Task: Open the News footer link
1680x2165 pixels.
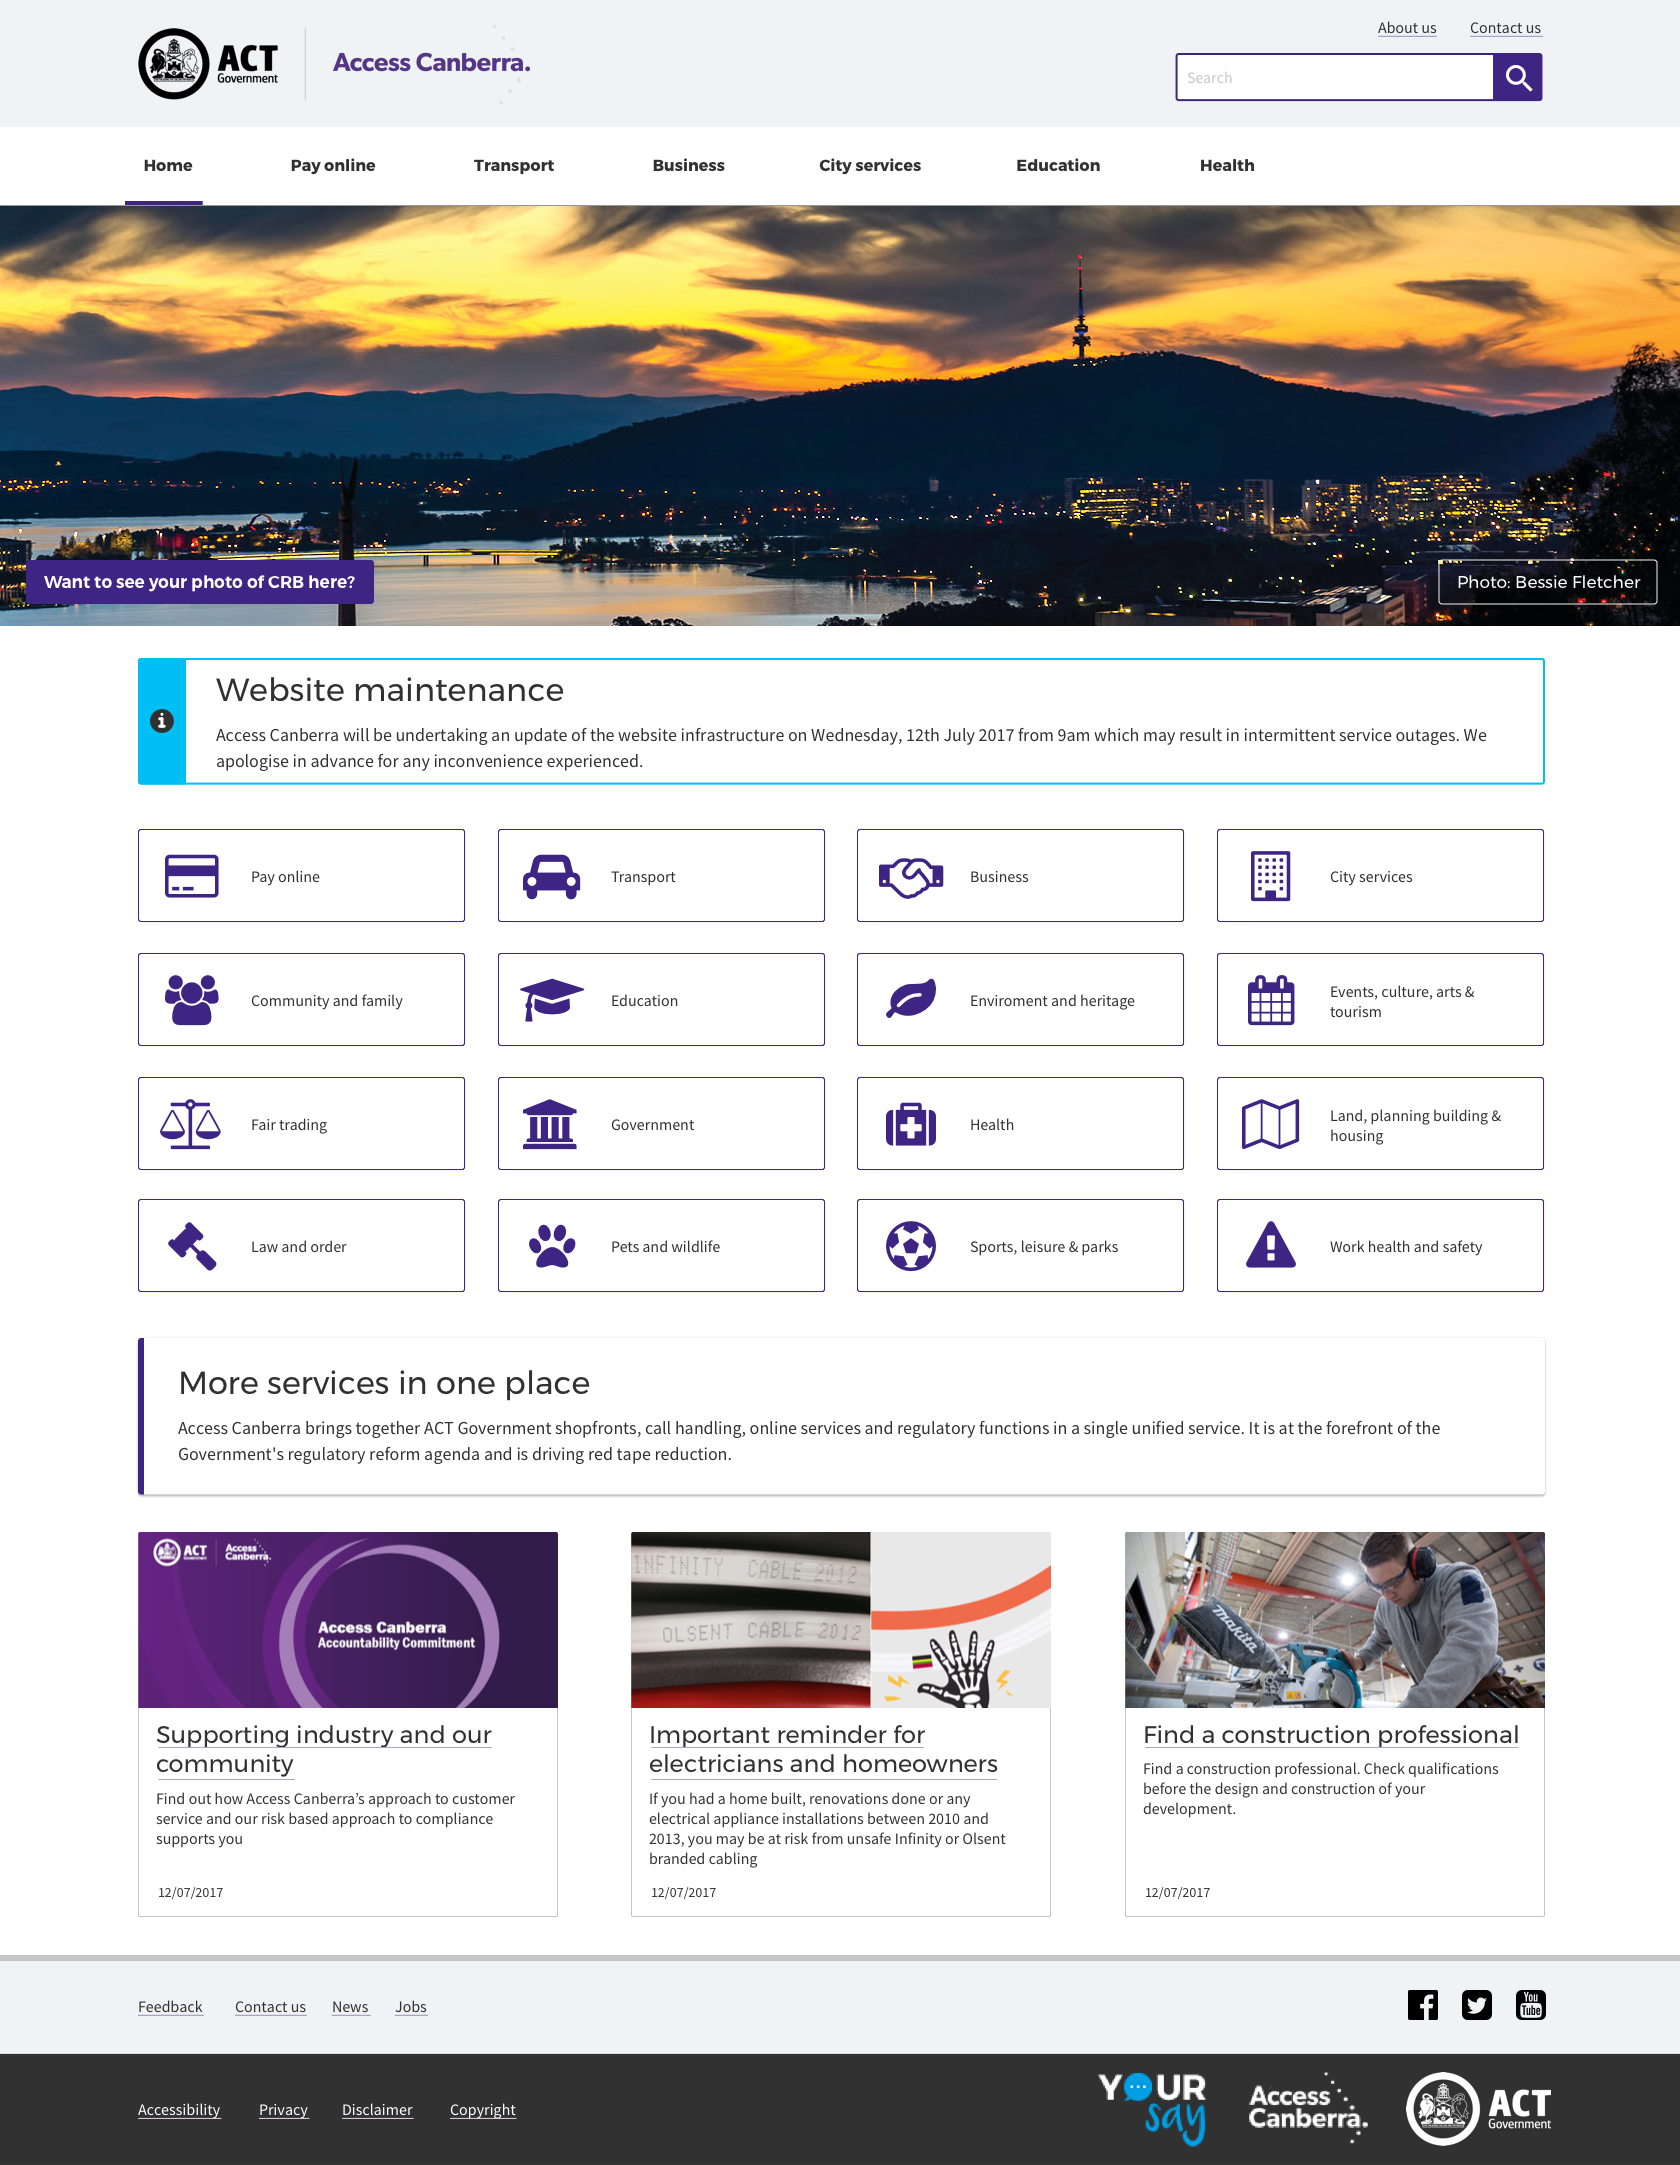Action: point(350,2007)
